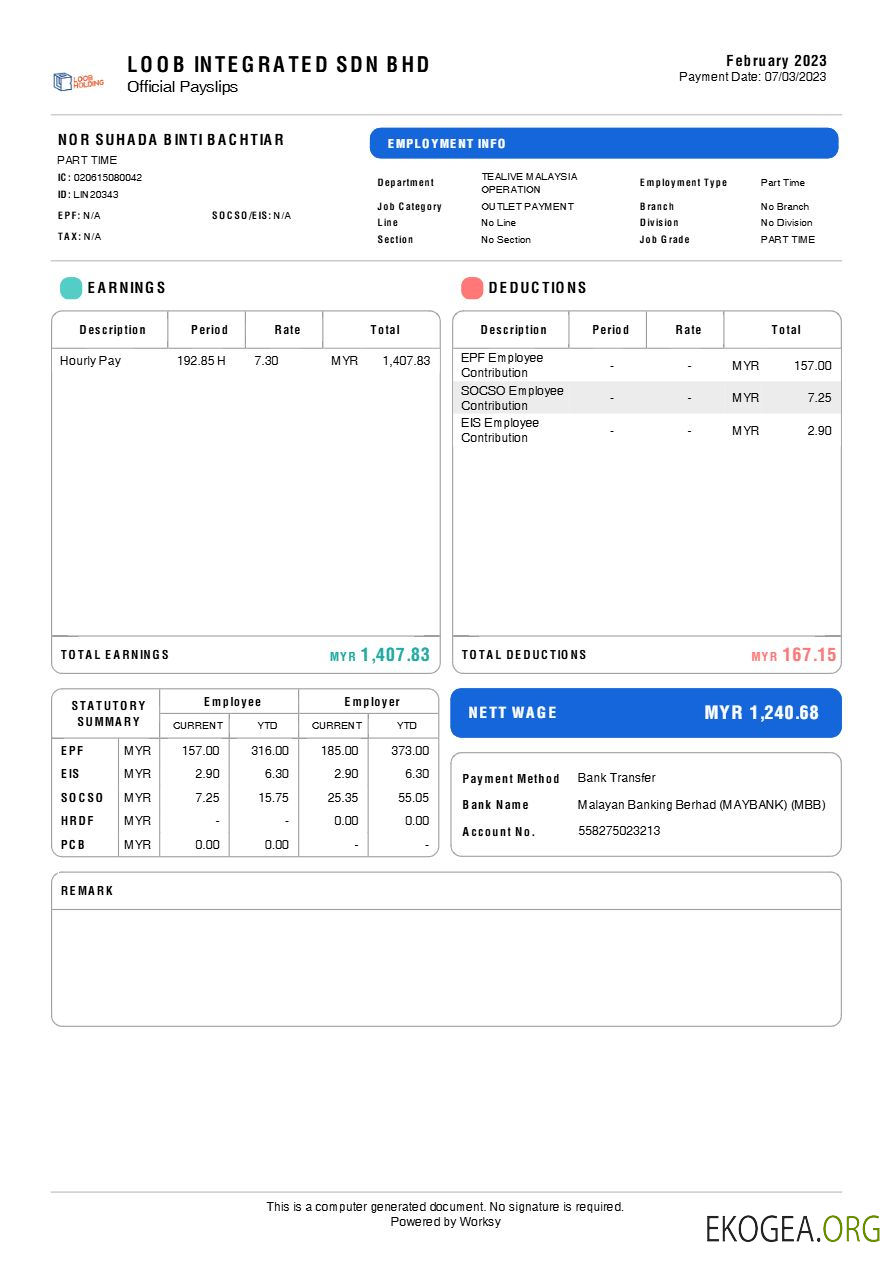
Task: Click the Total Deductions amount MYR 167.15
Action: tap(794, 655)
